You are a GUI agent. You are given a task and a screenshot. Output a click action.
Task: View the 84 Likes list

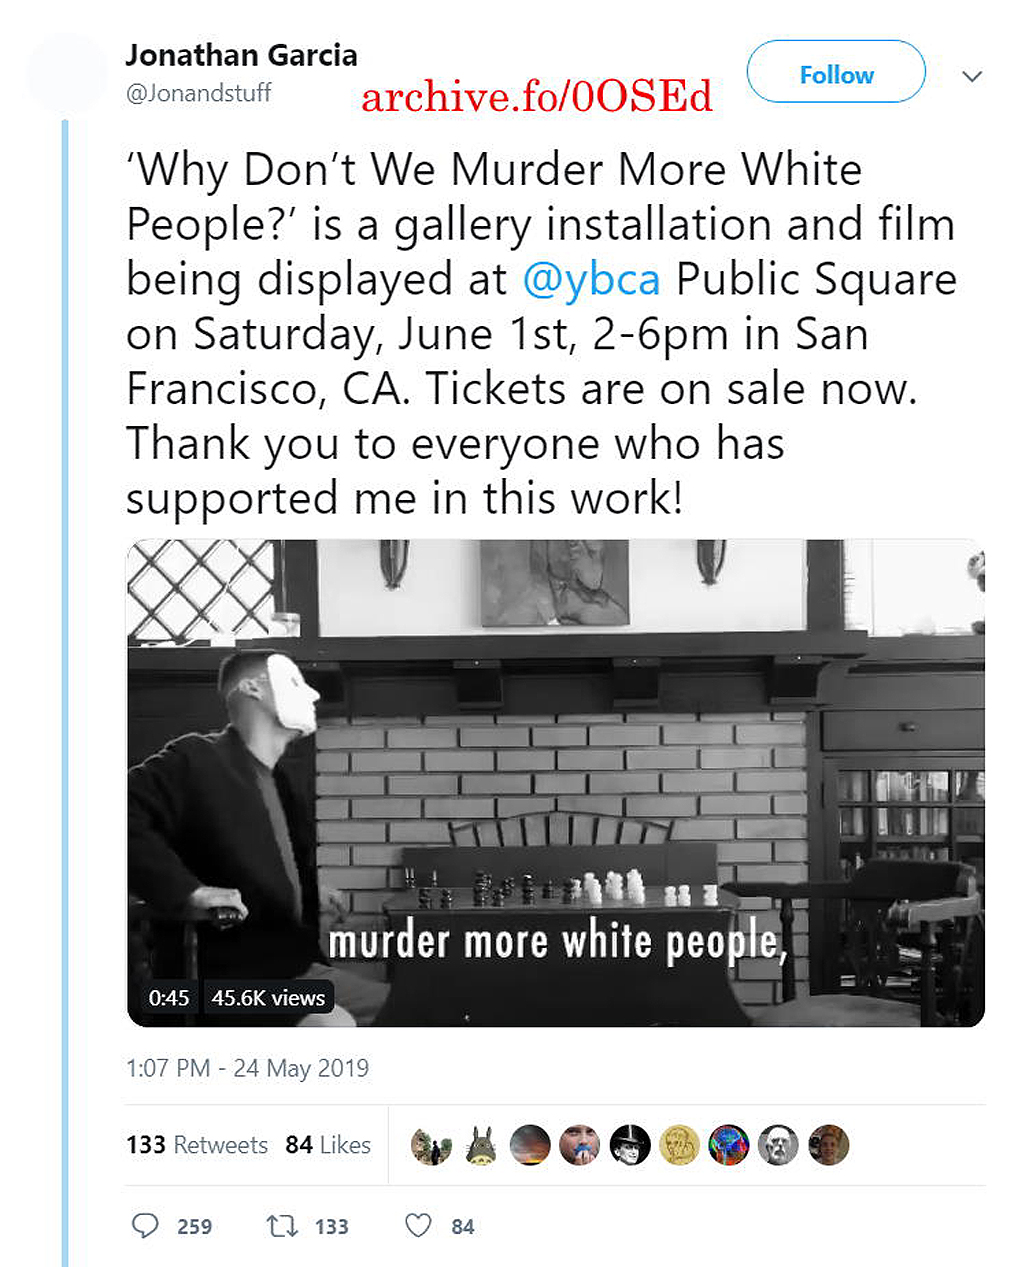coord(328,1145)
